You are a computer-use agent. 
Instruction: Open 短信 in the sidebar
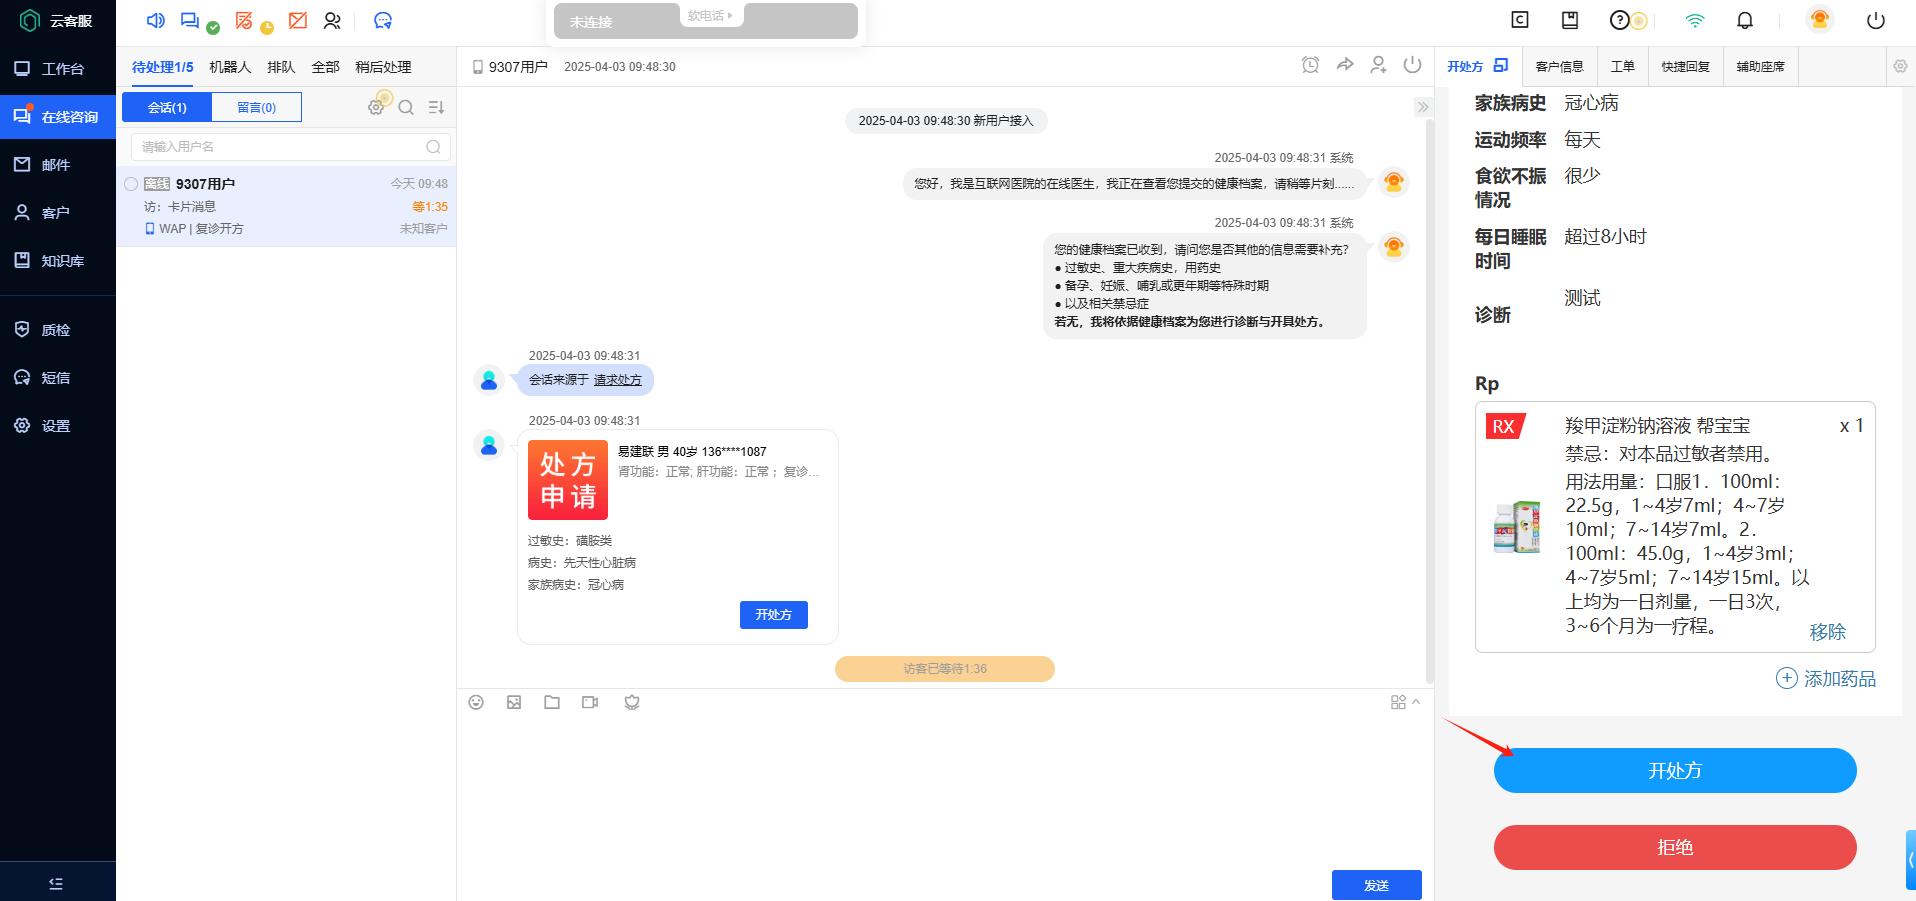tap(58, 378)
